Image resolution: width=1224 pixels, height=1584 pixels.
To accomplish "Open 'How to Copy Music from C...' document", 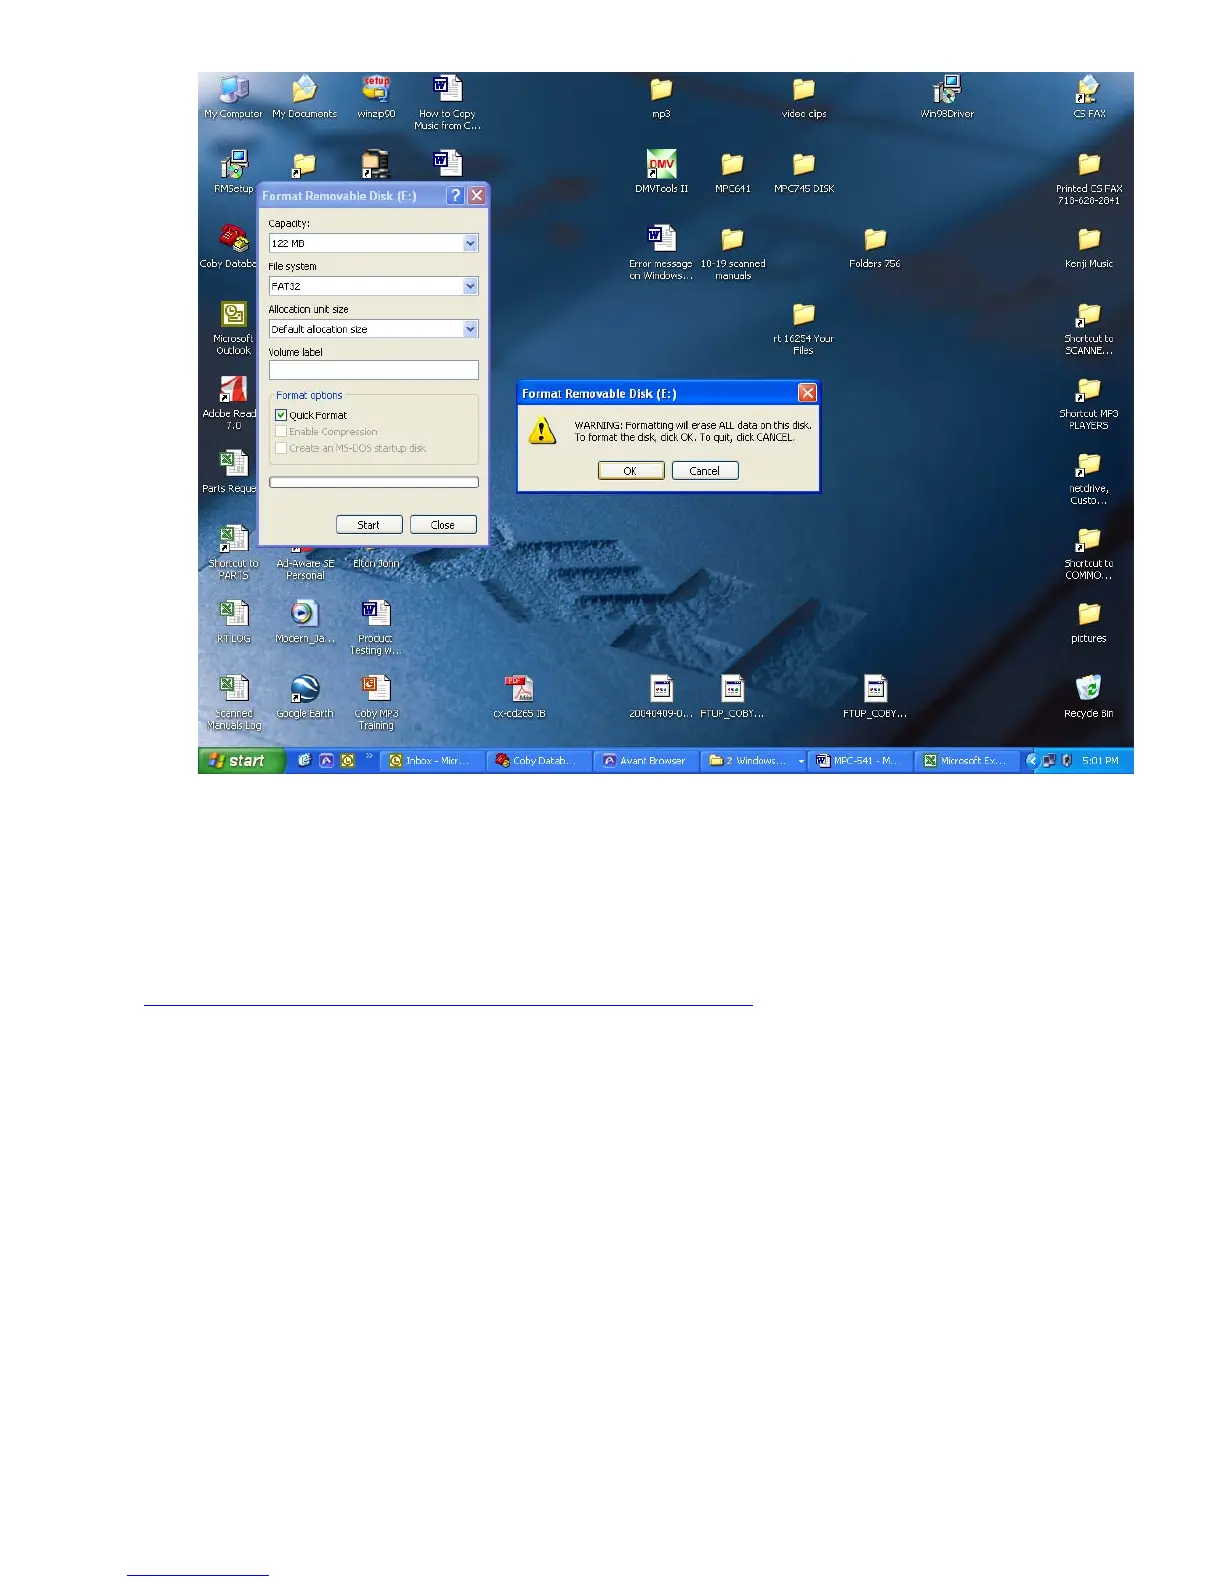I will point(447,102).
